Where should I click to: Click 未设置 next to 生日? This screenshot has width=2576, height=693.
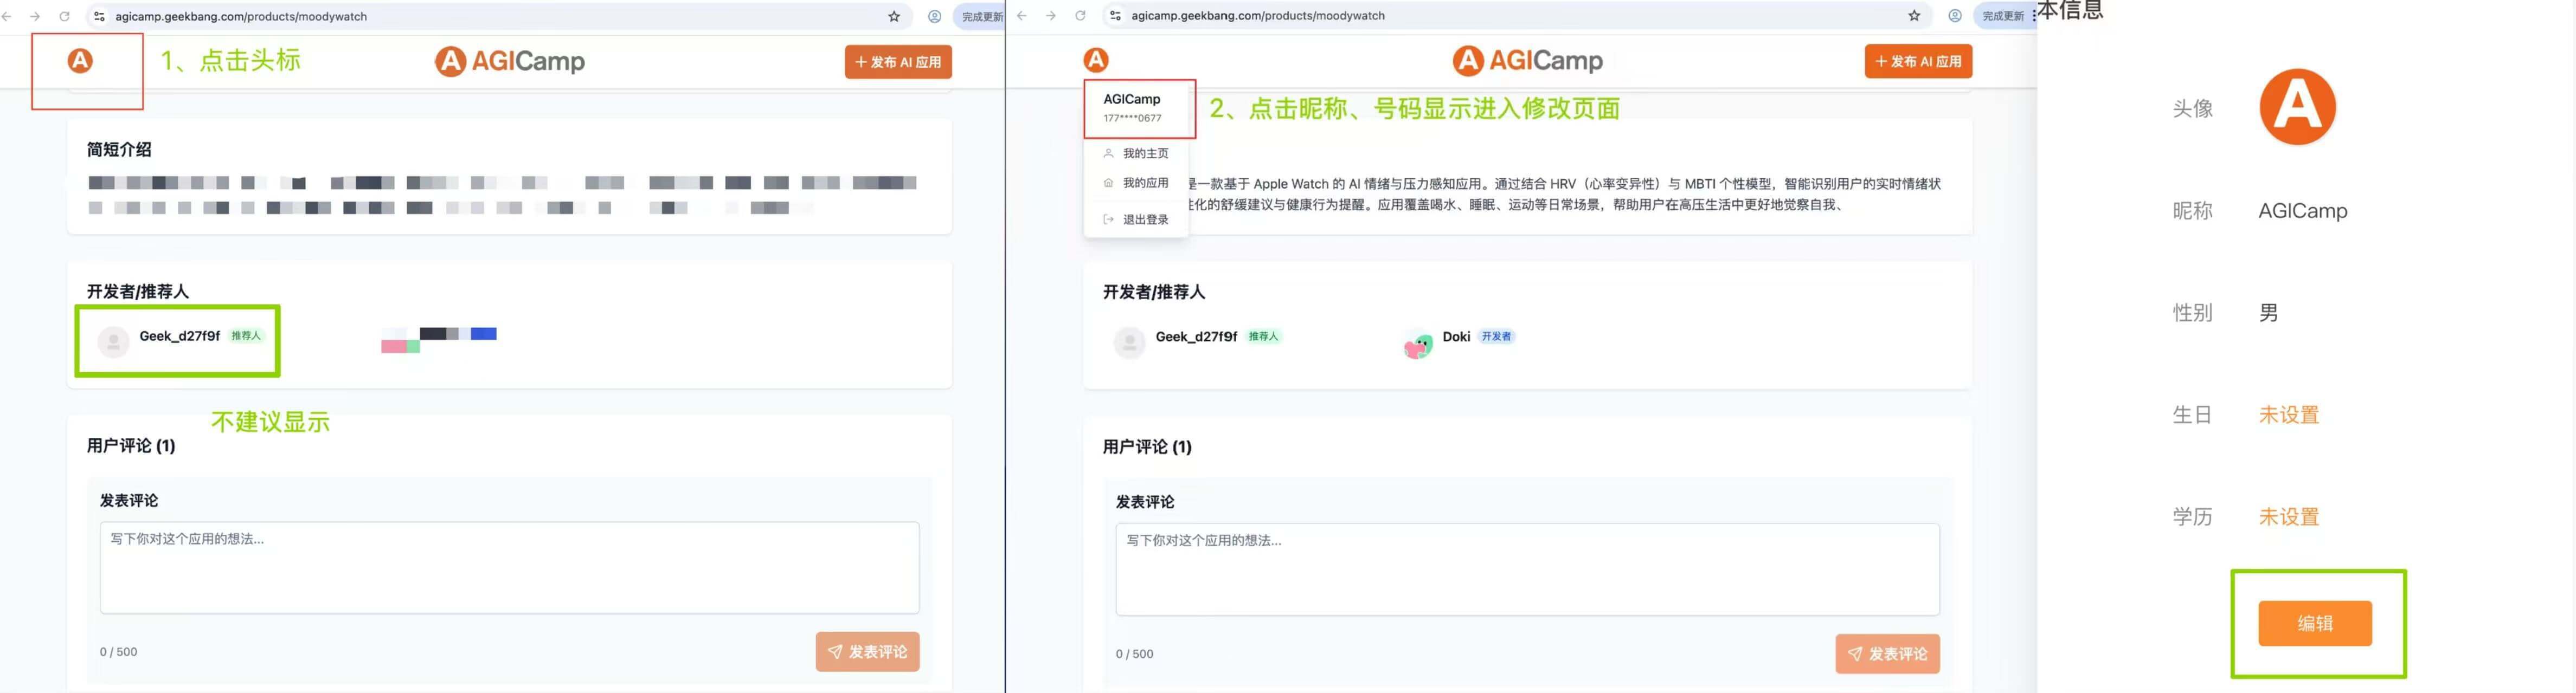[x=2288, y=415]
